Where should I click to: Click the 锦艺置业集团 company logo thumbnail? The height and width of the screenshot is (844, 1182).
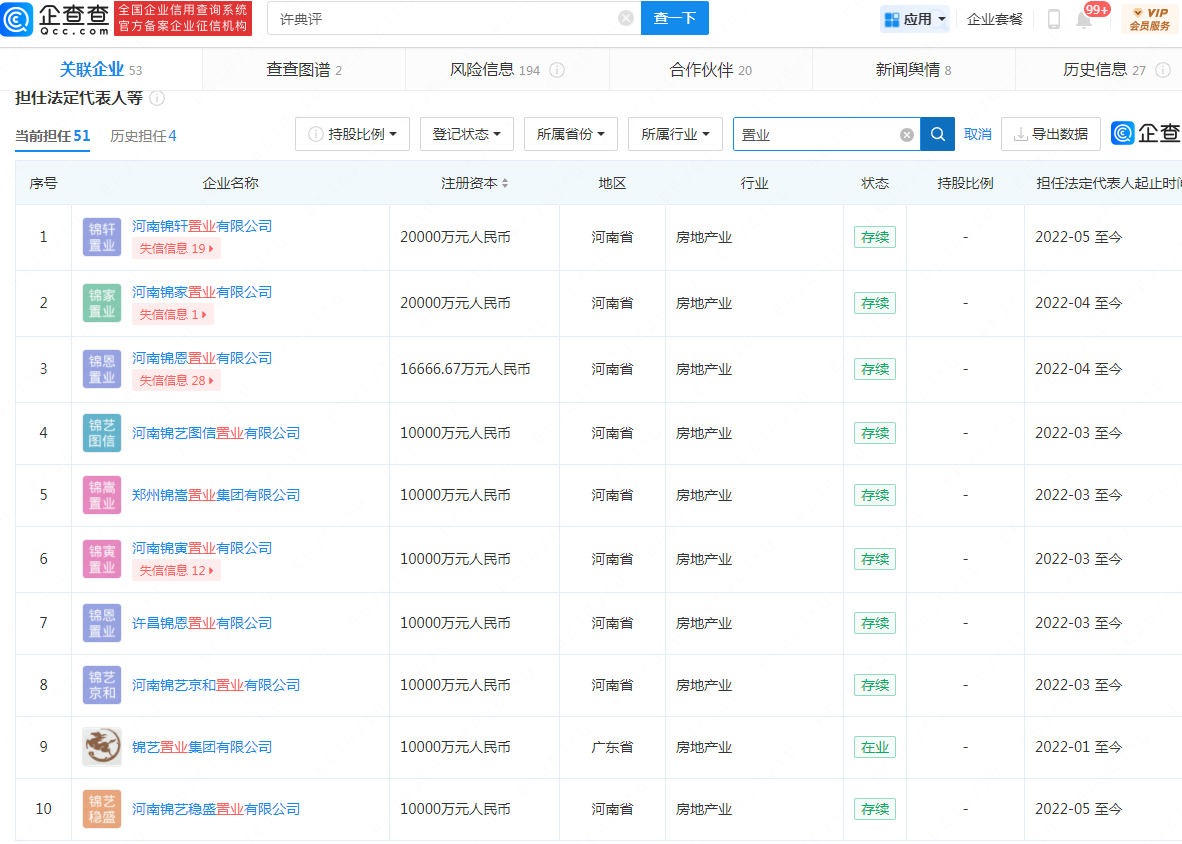coord(102,747)
